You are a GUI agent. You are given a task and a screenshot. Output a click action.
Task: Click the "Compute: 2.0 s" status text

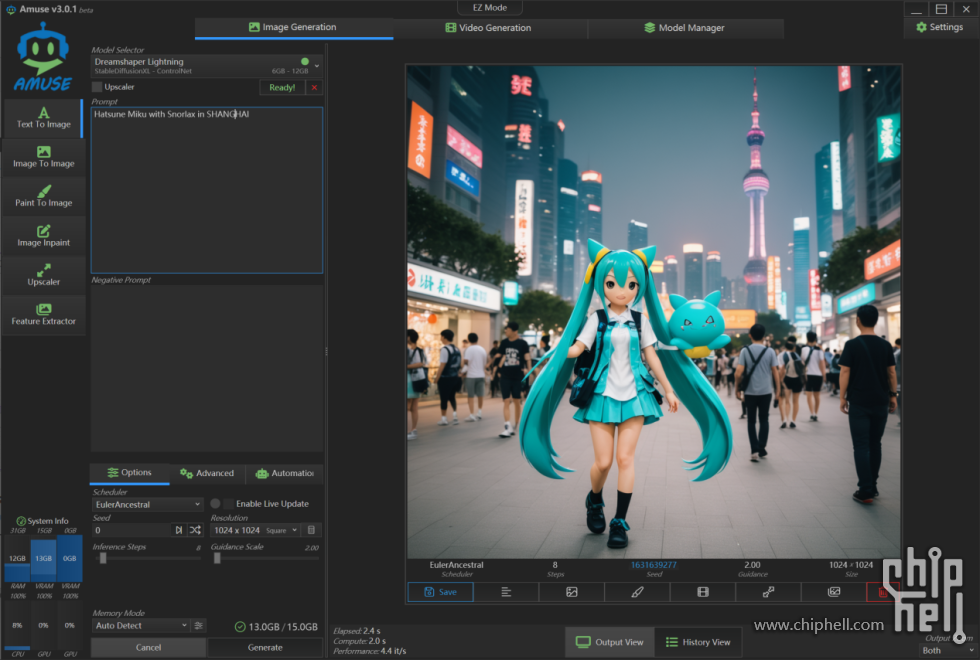pyautogui.click(x=359, y=641)
